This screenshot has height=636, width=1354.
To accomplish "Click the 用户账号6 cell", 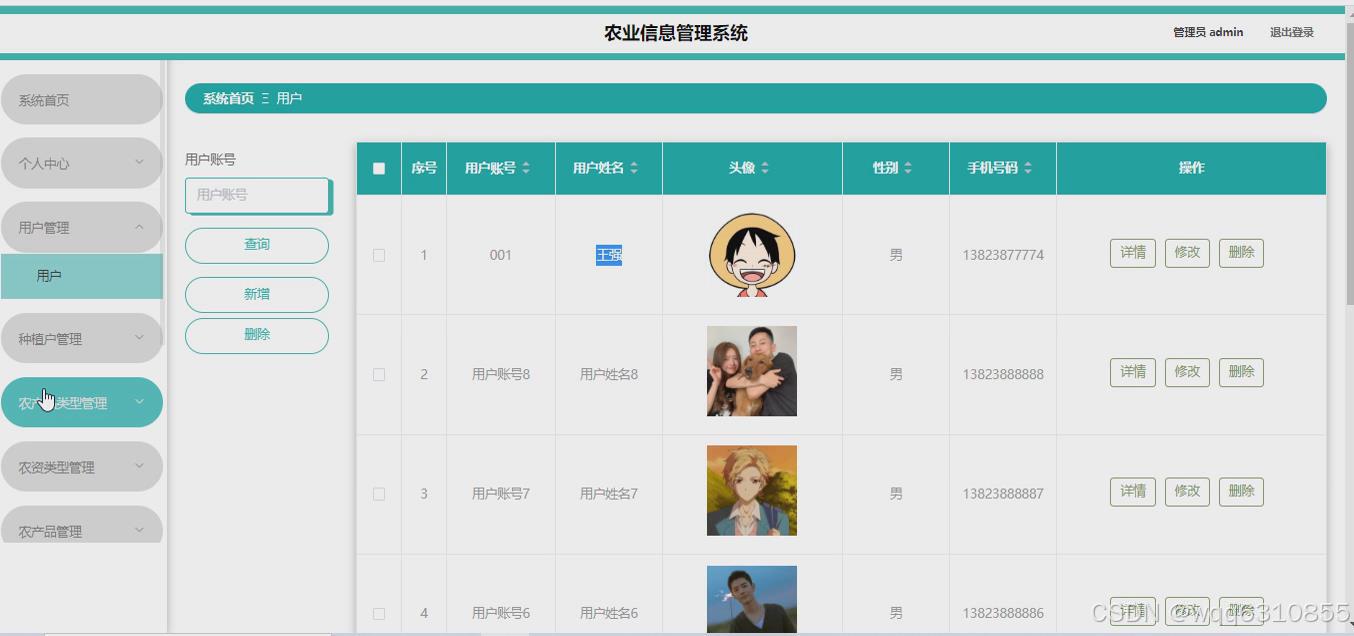I will click(x=501, y=613).
